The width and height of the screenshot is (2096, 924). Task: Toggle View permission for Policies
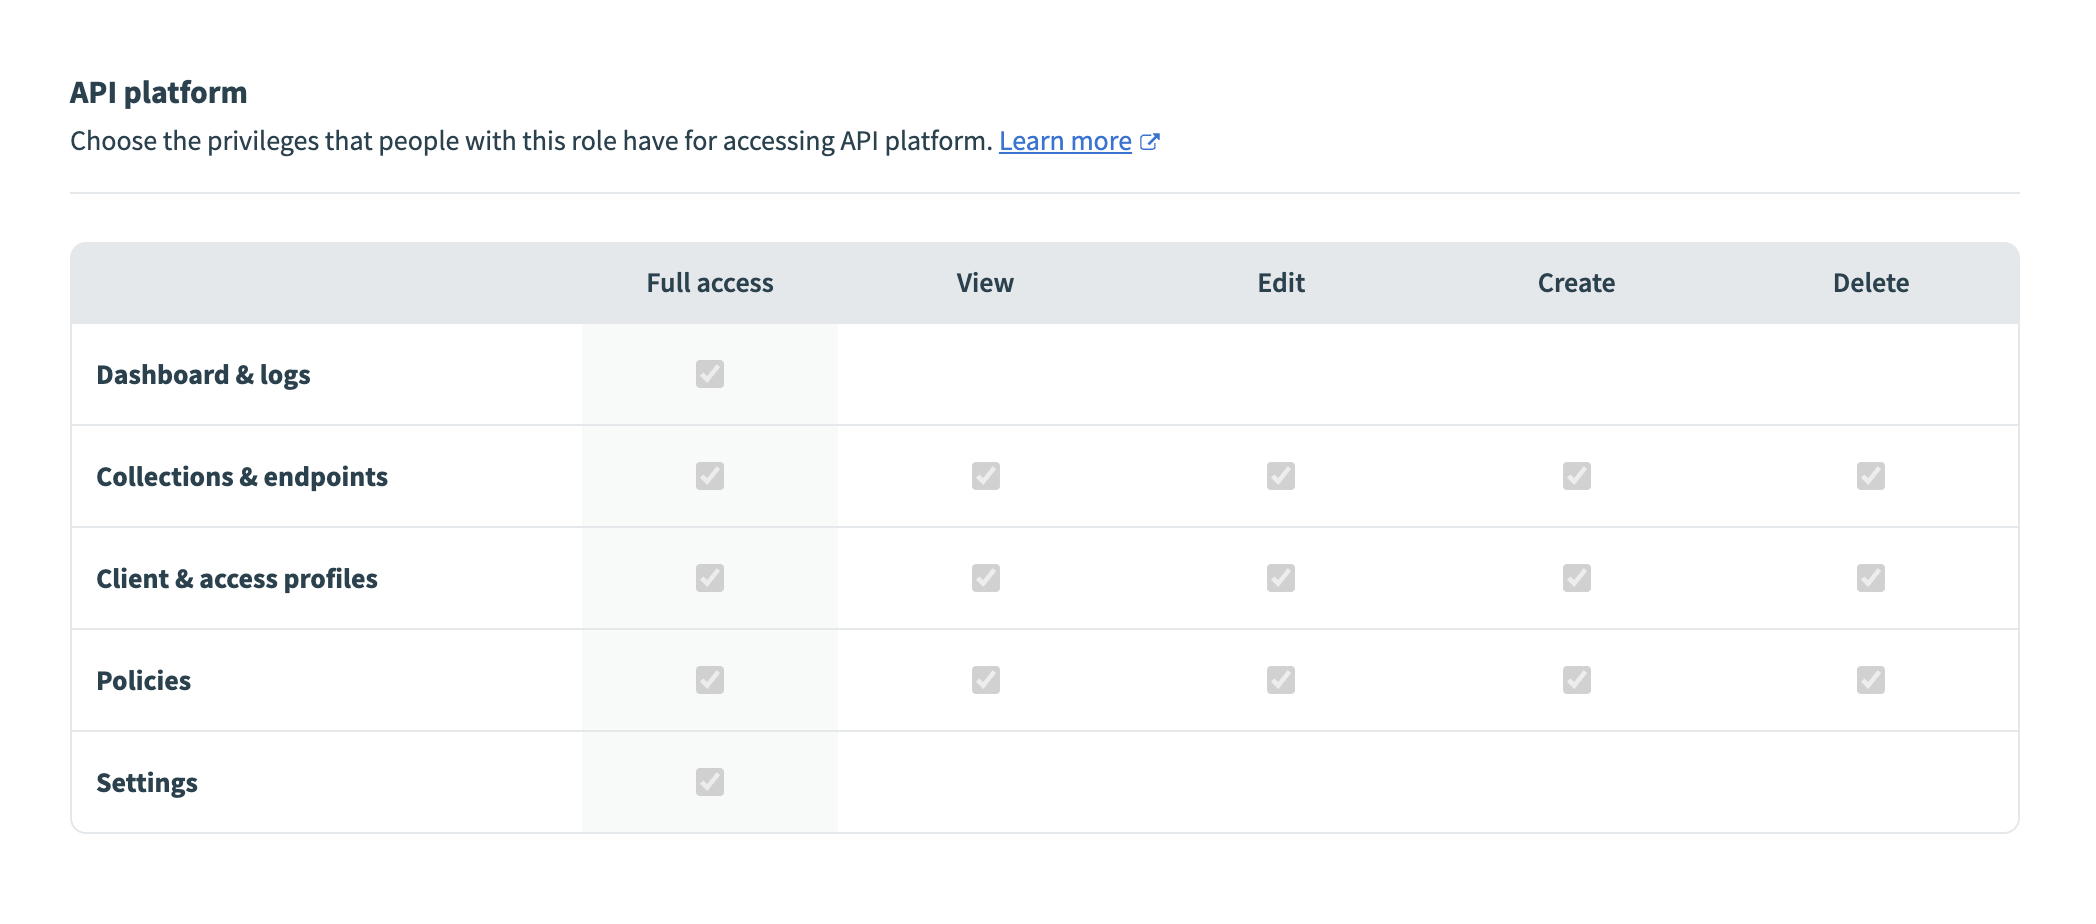pos(985,680)
